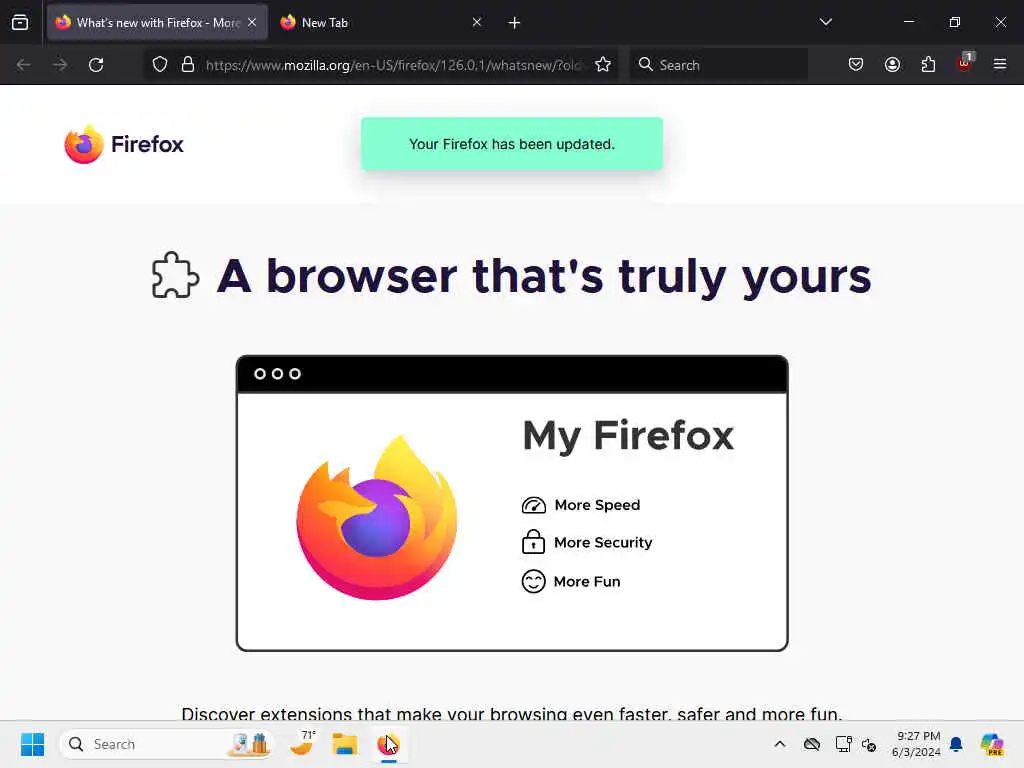Screen dimensions: 1024x768
Task: Click the toolbar Search field
Action: coord(718,65)
